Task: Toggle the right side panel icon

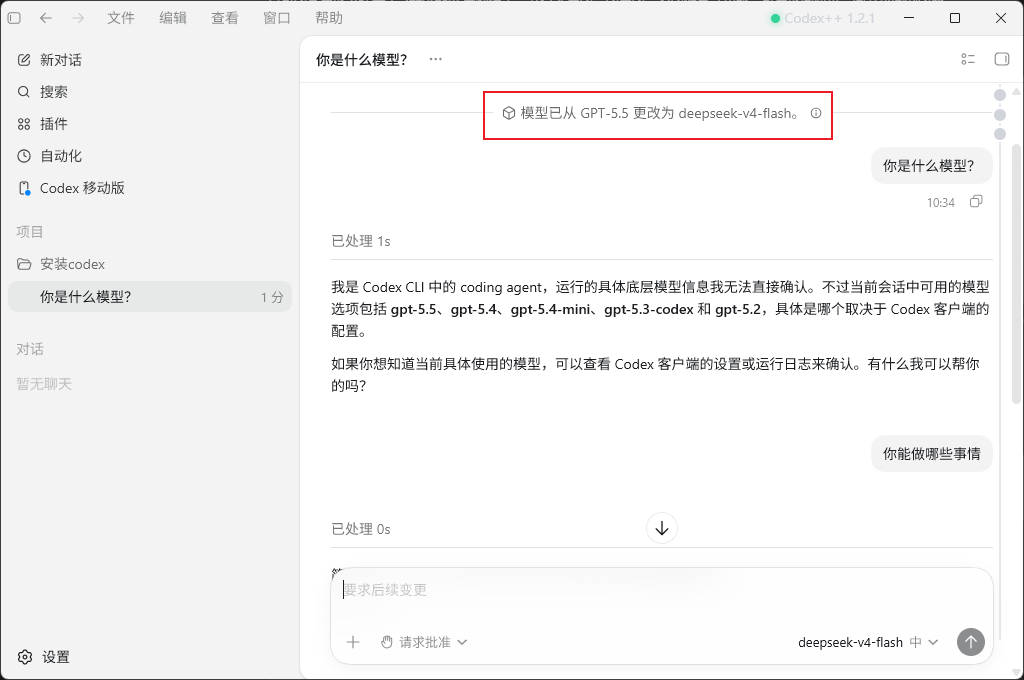Action: pos(1001,59)
